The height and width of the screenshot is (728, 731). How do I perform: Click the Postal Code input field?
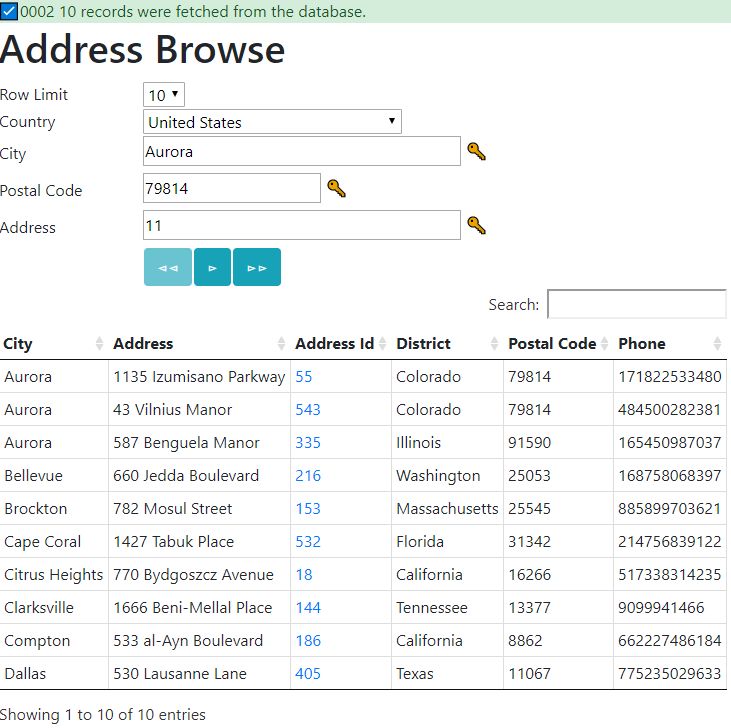coord(231,189)
